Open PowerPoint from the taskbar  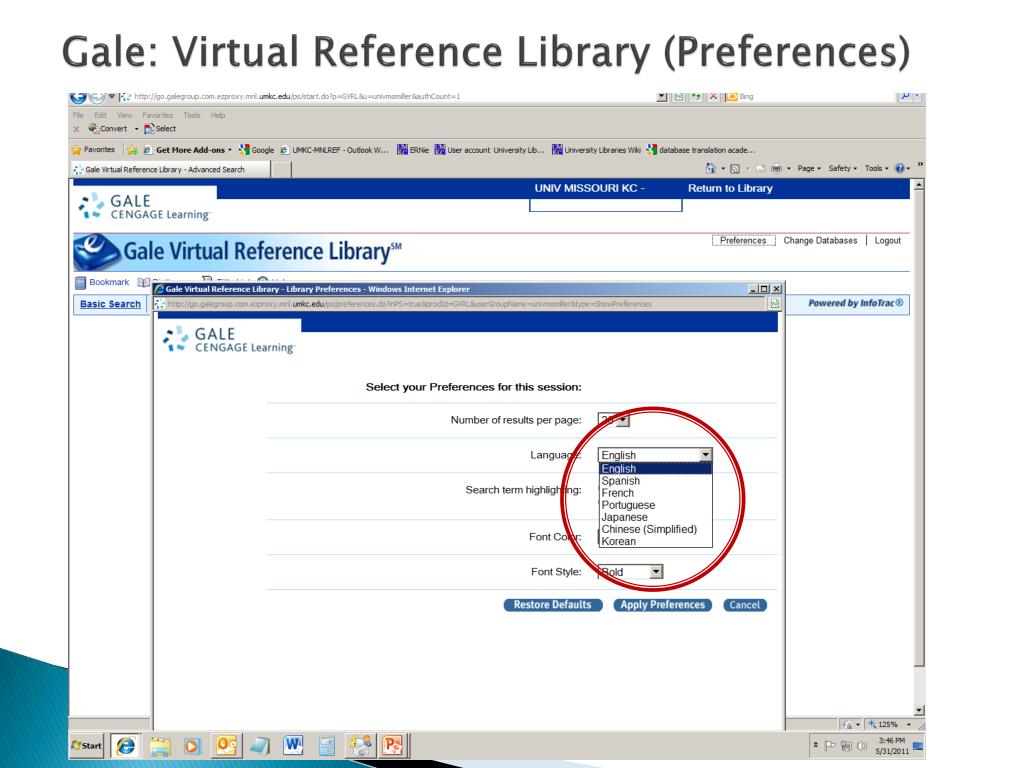pyautogui.click(x=392, y=745)
